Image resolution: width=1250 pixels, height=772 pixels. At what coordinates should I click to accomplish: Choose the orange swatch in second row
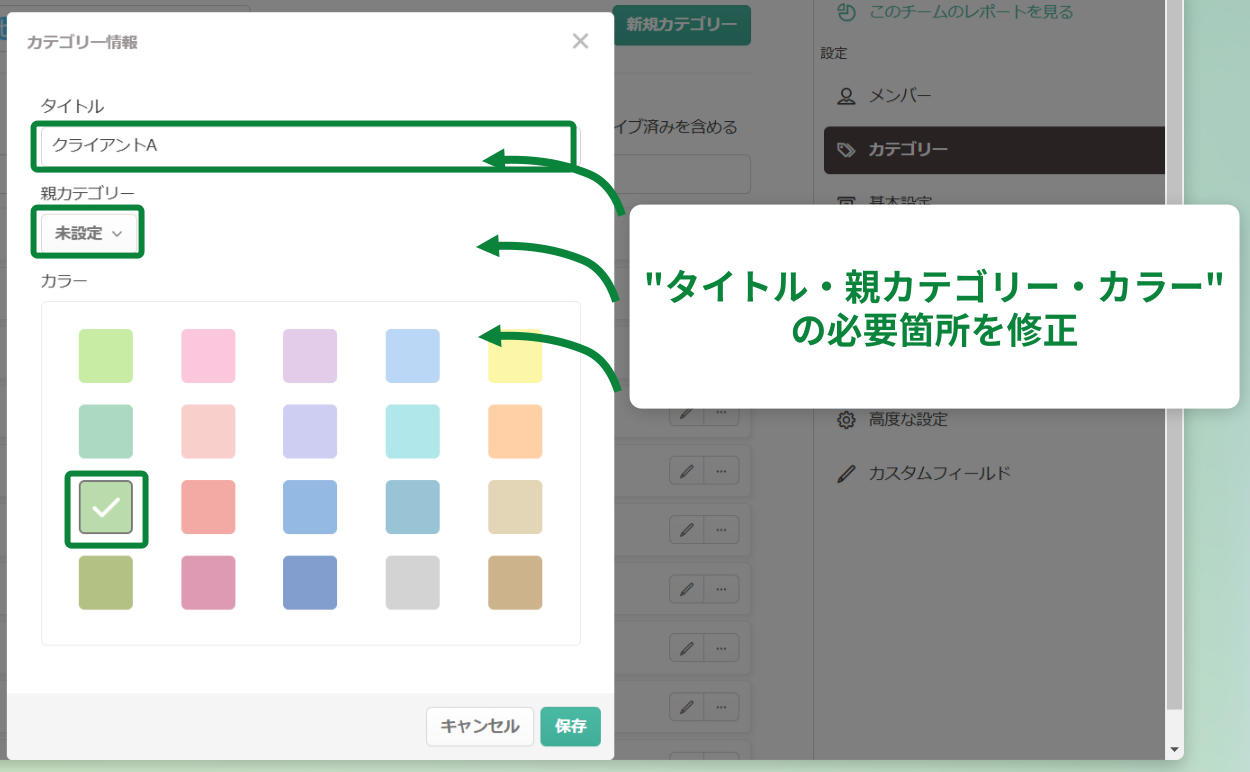(x=515, y=432)
